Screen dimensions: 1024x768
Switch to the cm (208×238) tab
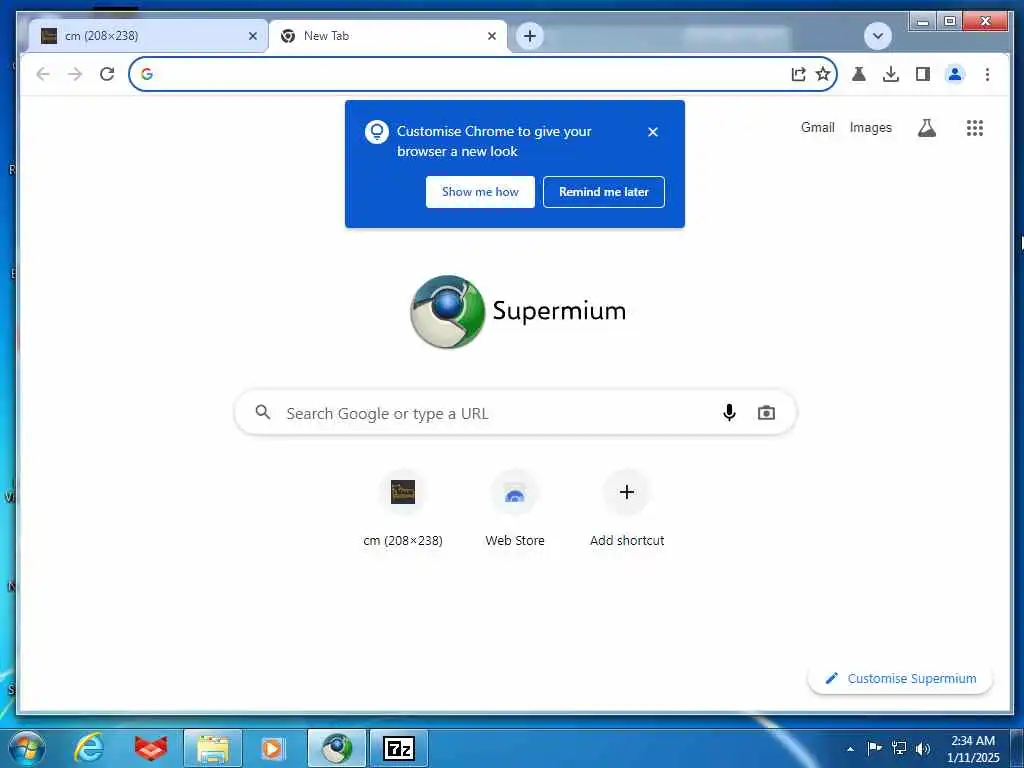tap(147, 36)
